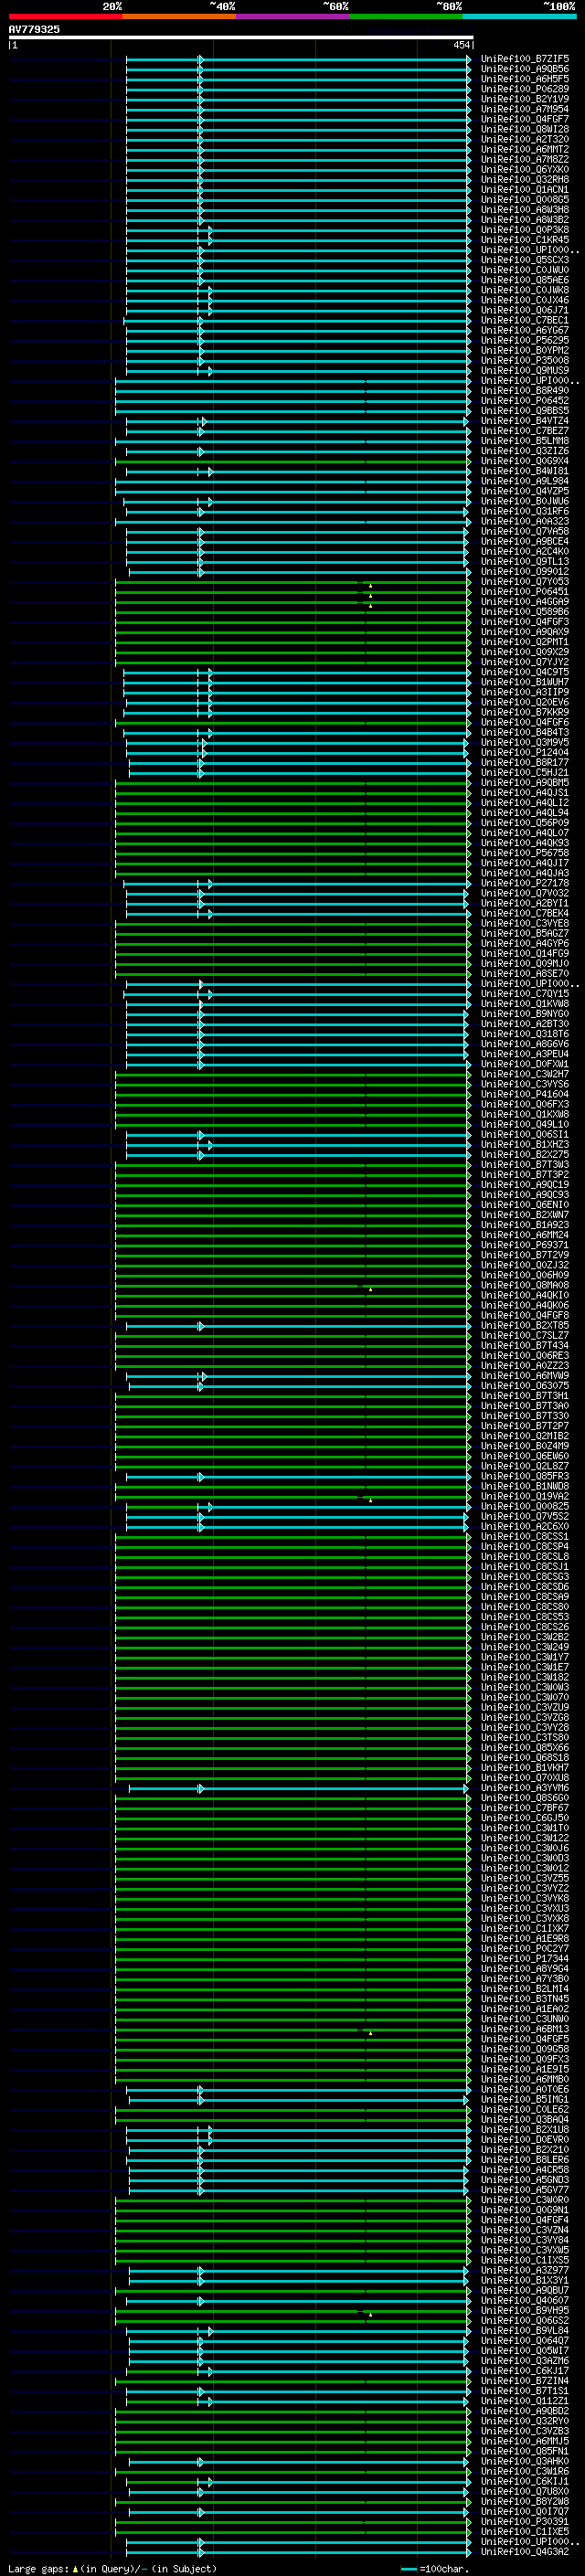
Task: Select label UniRef100_A9L984
Action: (x=525, y=481)
